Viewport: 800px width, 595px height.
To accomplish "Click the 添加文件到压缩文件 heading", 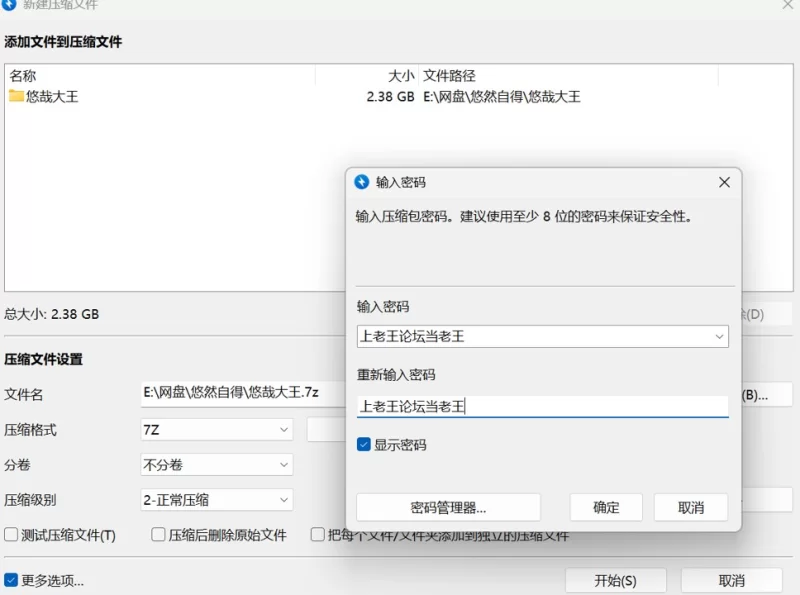I will (x=63, y=41).
